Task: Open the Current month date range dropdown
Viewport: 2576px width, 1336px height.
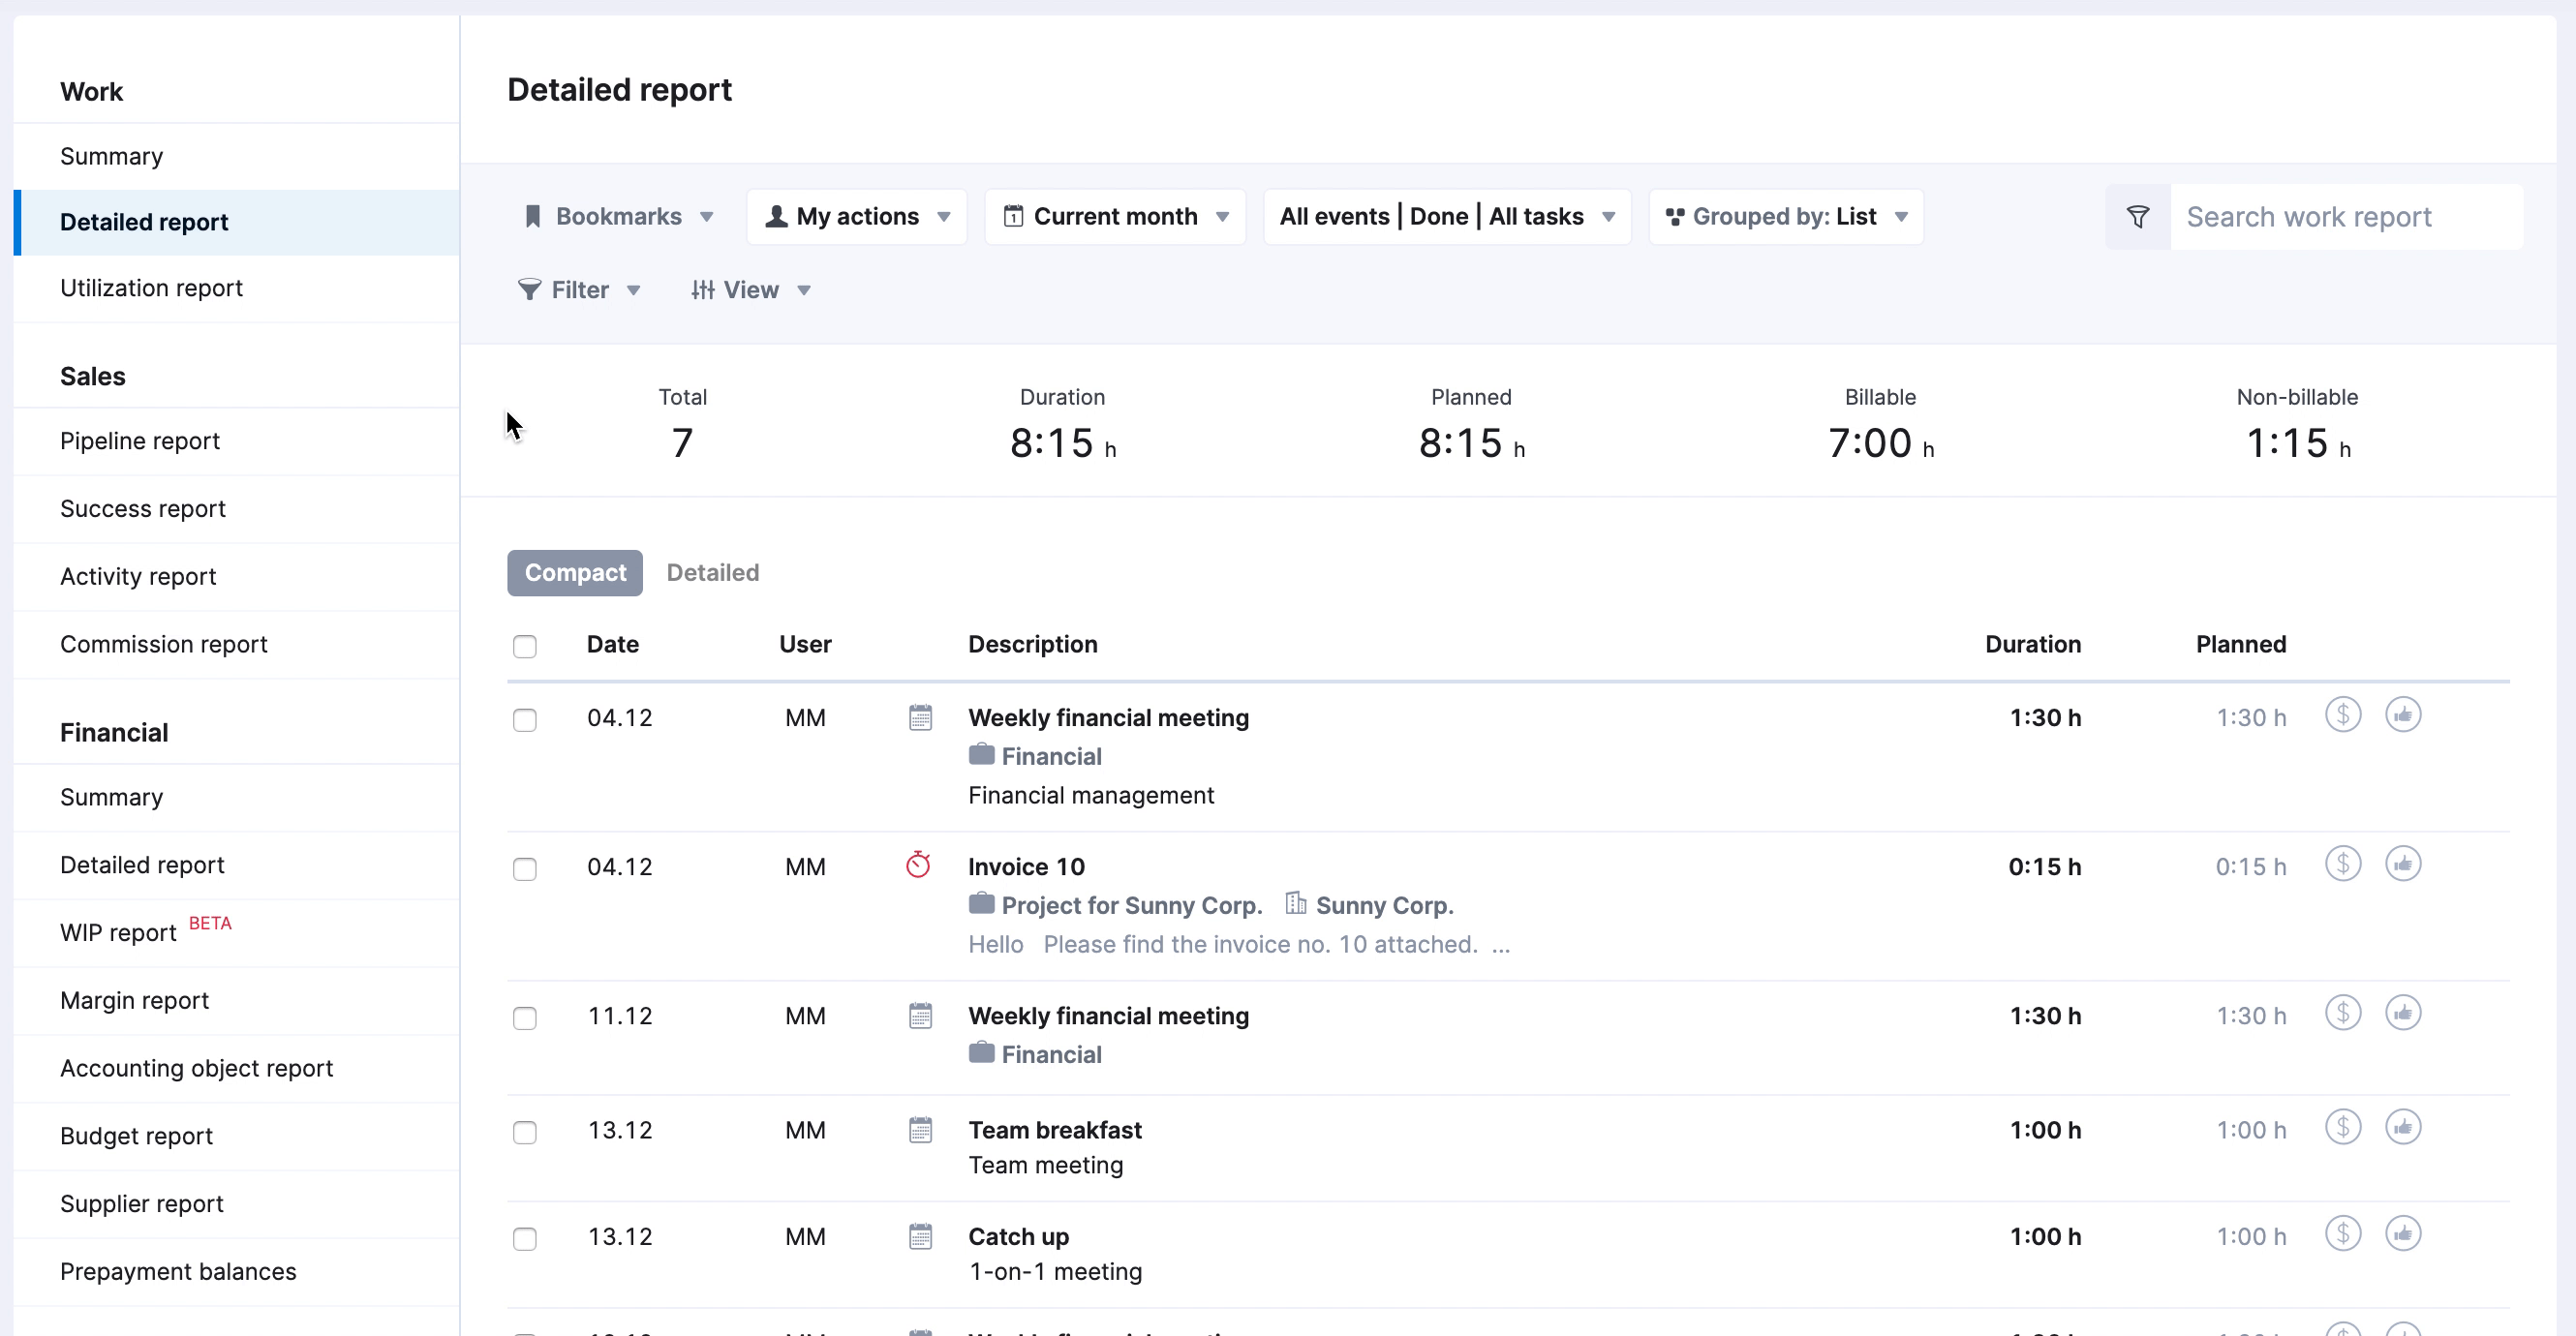Action: (x=1114, y=216)
